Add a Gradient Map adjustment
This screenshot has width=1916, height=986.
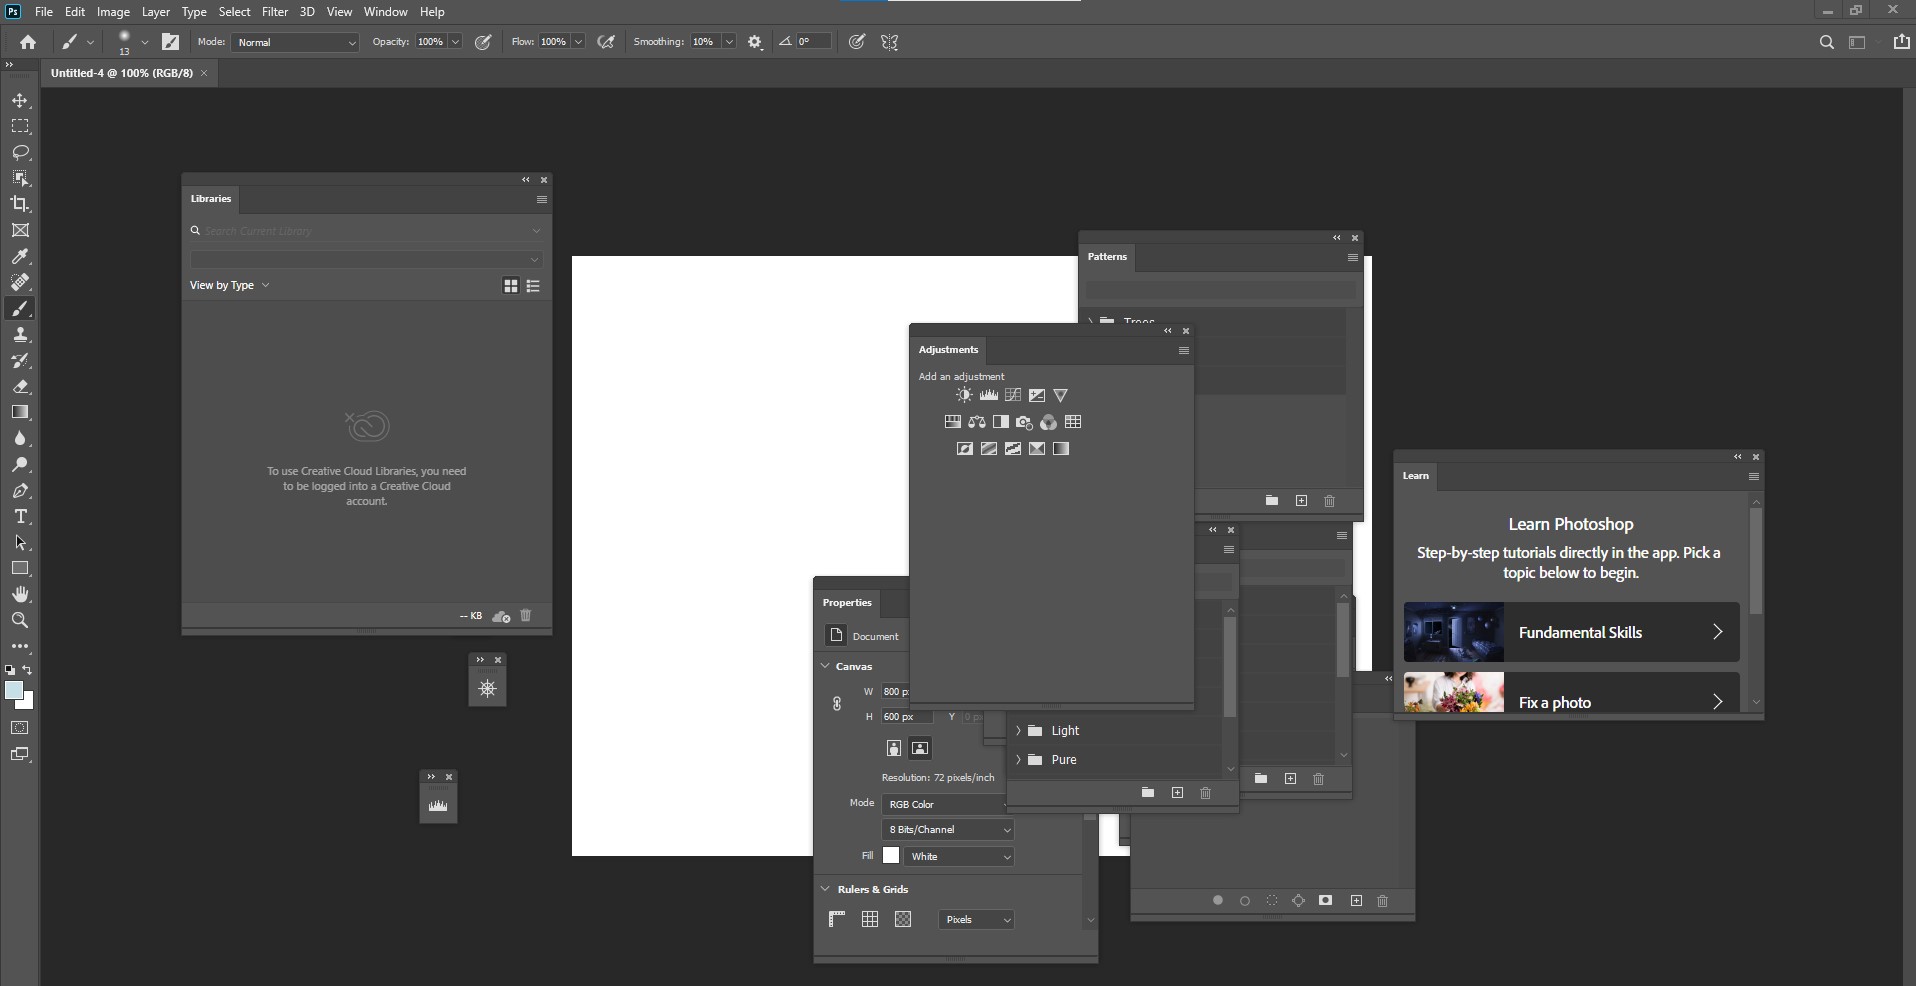pos(1061,449)
